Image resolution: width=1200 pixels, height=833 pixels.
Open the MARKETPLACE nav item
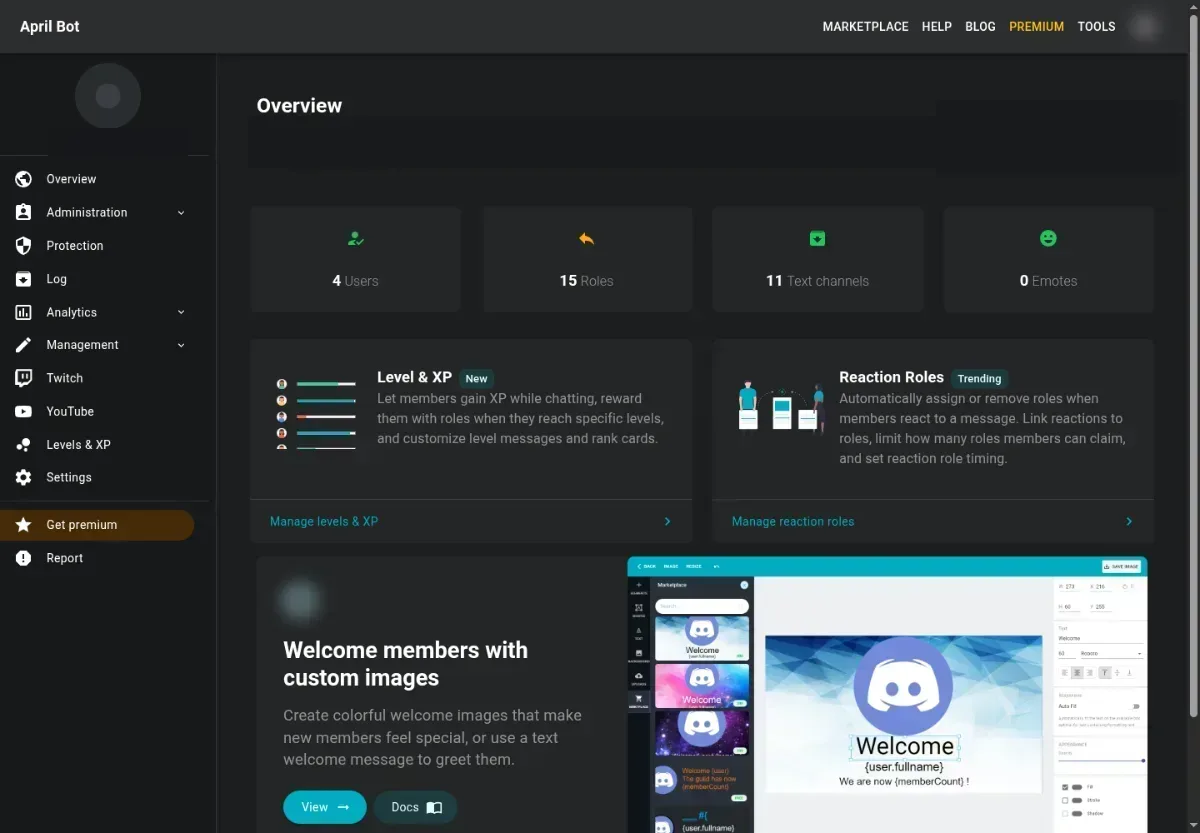coord(865,27)
